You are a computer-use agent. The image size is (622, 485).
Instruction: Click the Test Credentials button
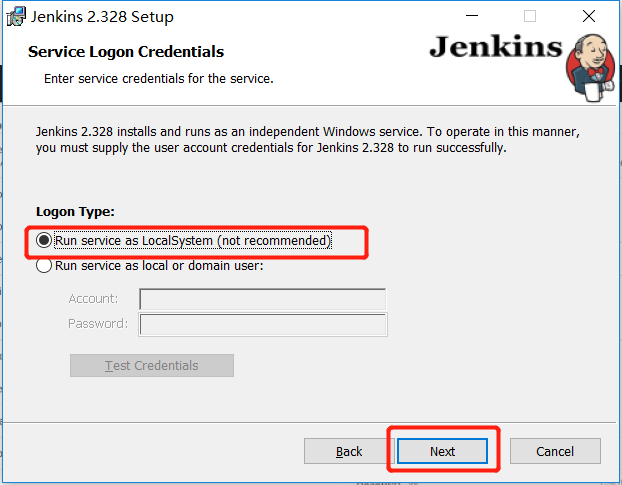(152, 365)
